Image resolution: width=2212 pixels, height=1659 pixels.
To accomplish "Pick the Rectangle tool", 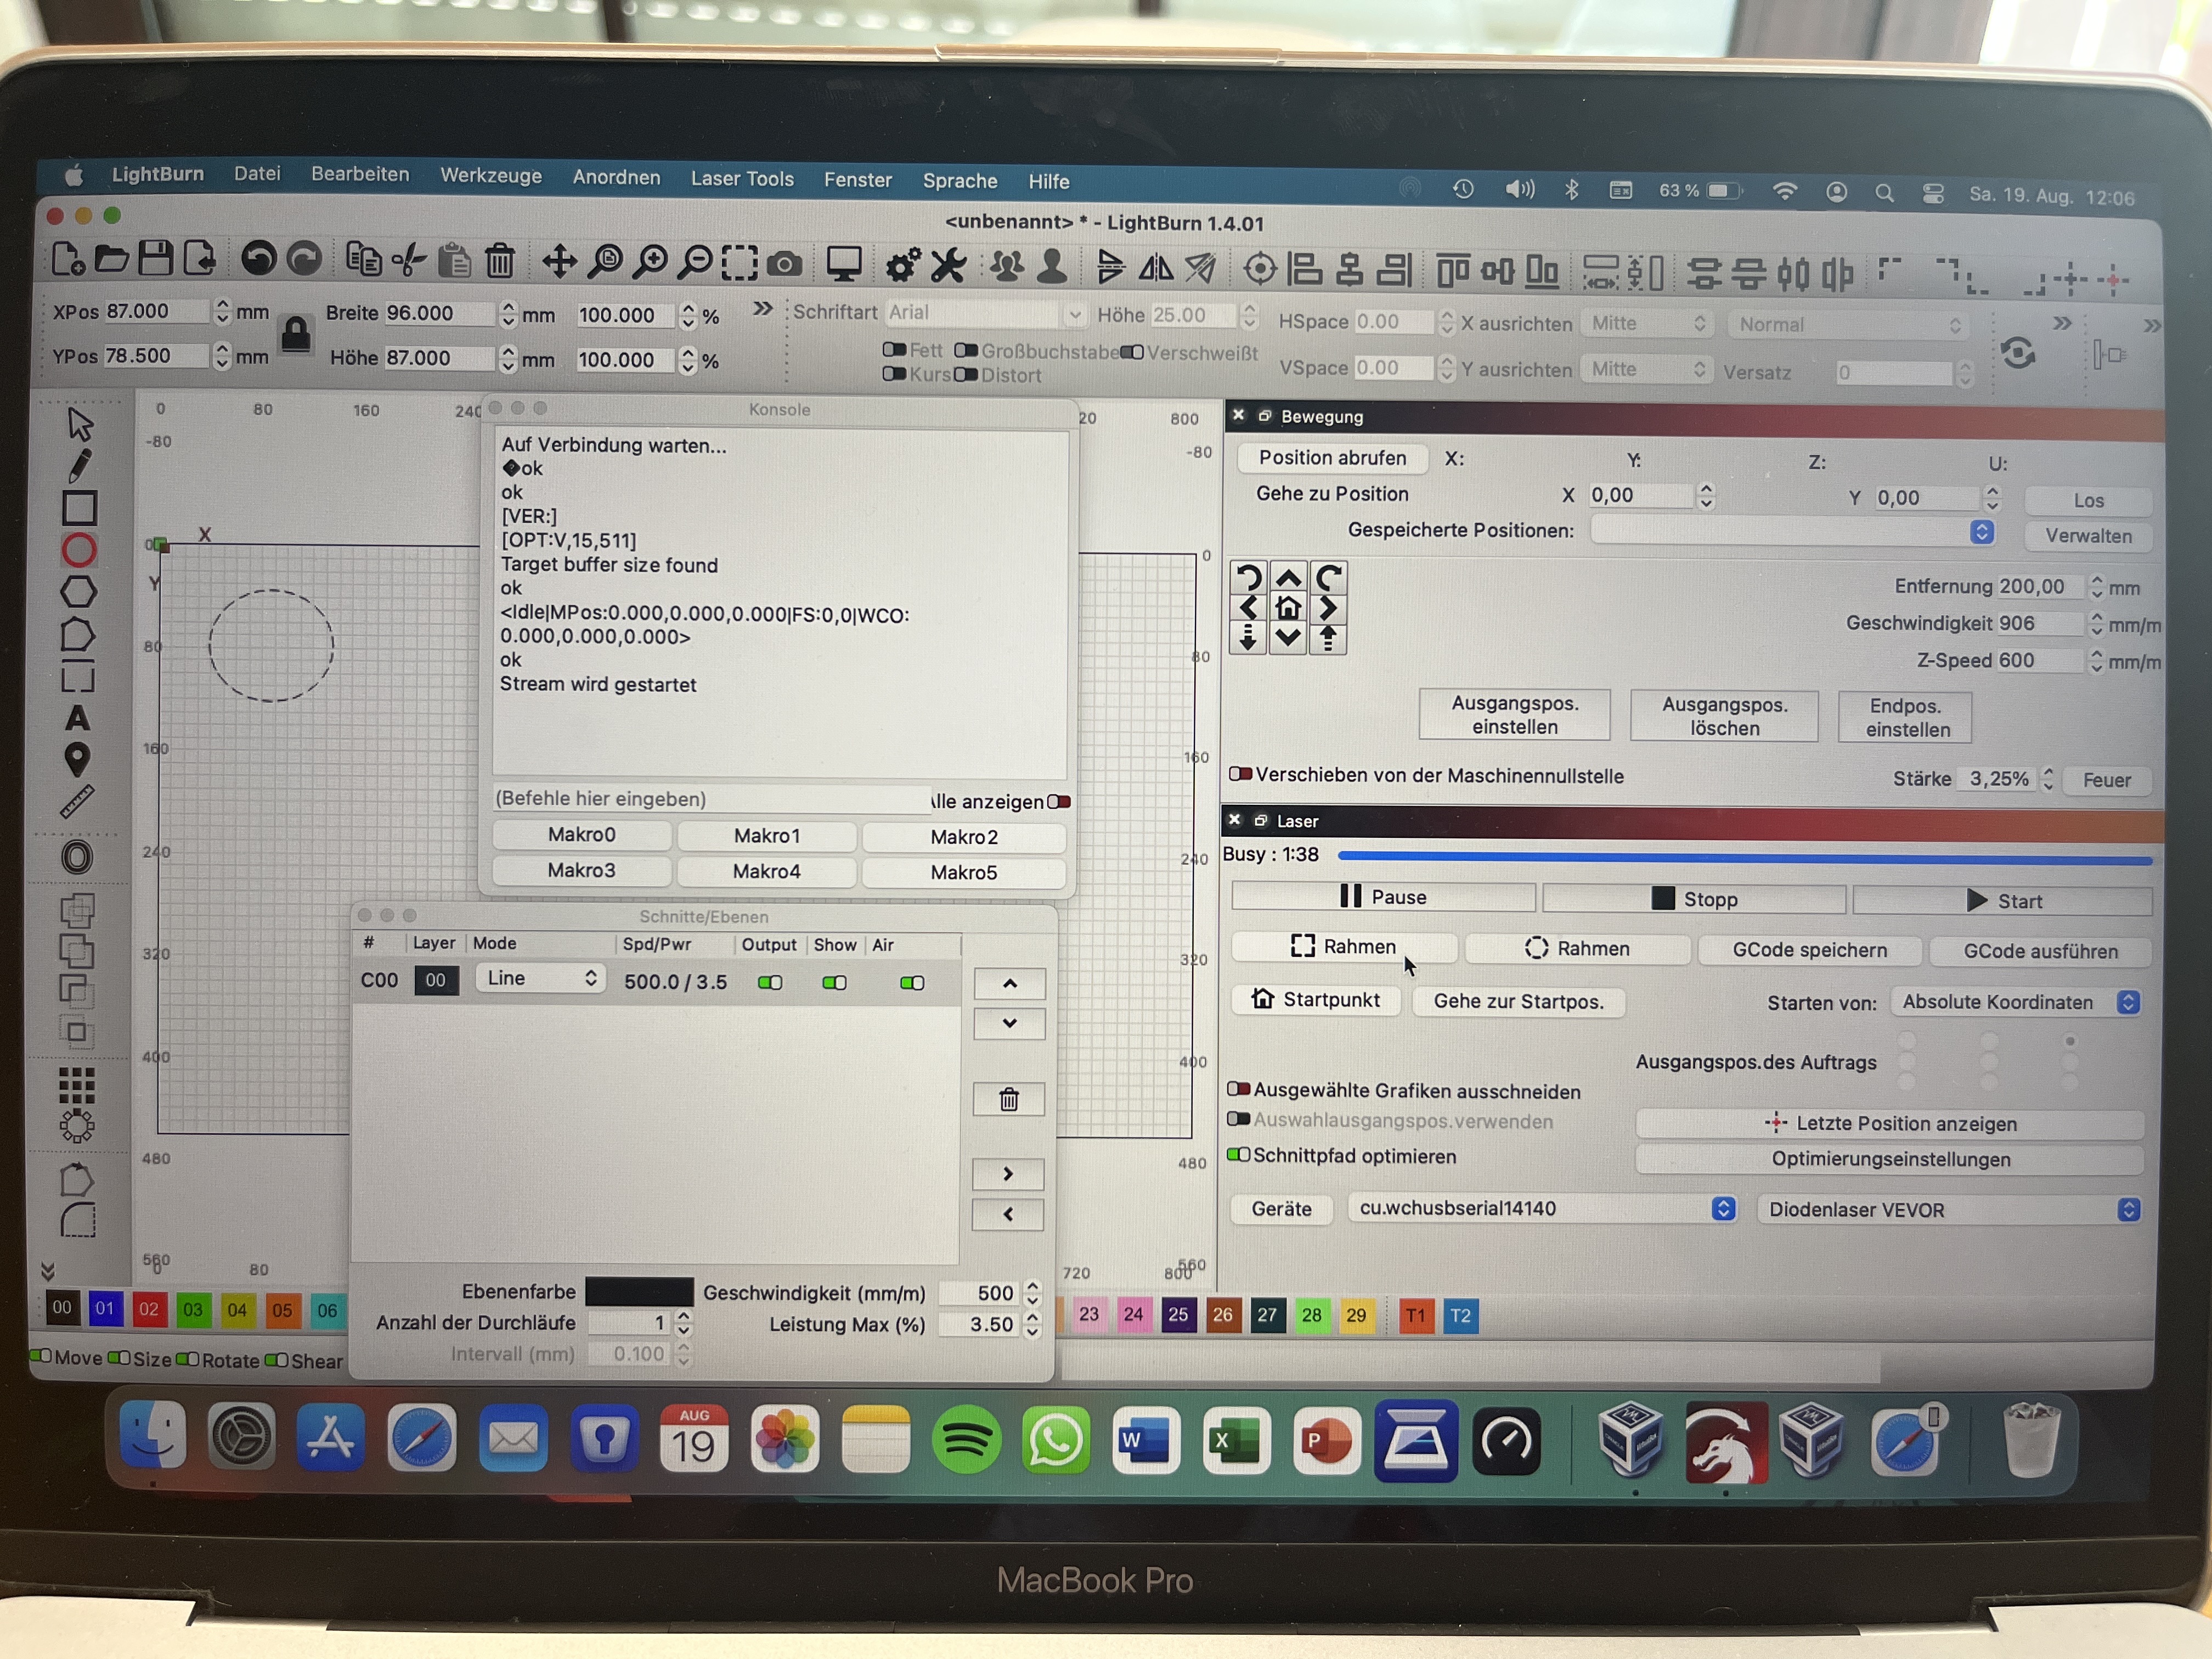I will (x=79, y=508).
